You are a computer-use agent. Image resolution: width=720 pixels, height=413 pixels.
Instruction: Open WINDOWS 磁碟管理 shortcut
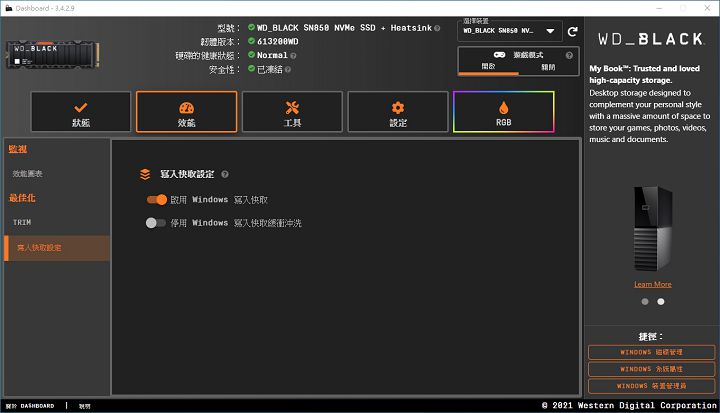tap(651, 352)
